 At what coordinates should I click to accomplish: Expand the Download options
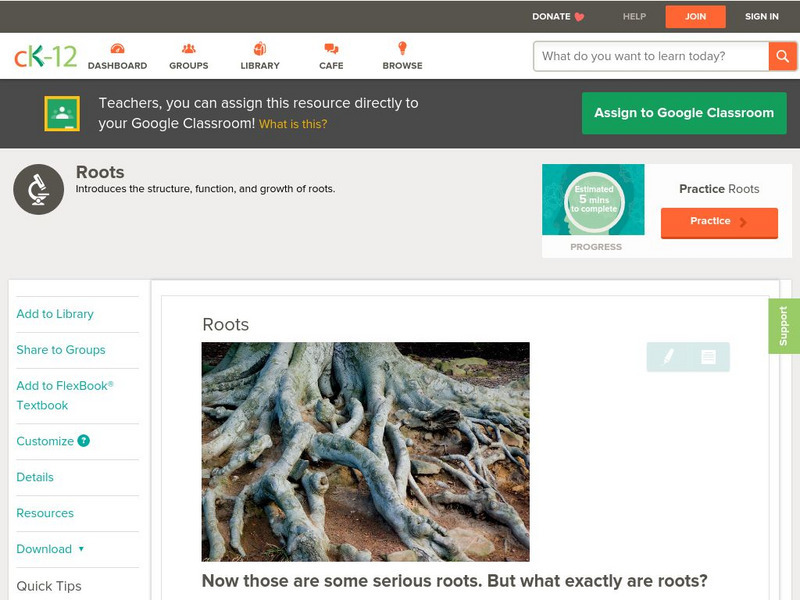pos(46,549)
